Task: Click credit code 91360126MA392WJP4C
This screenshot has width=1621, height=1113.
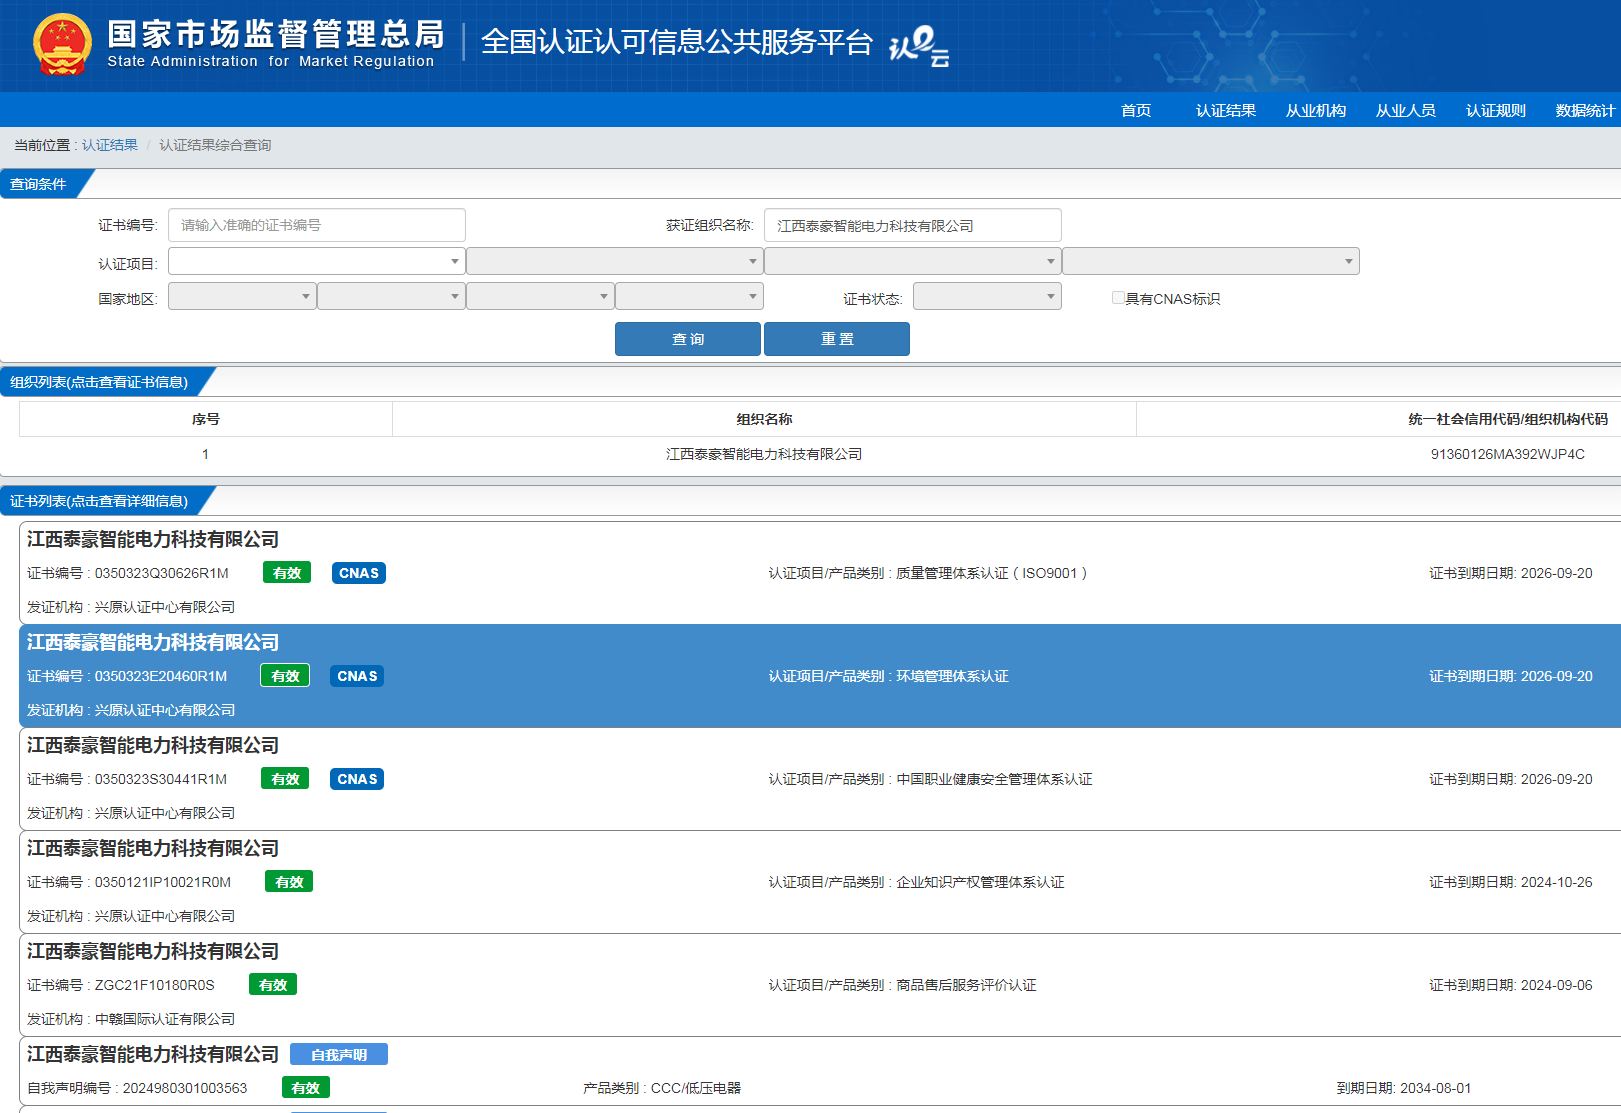Action: click(1507, 454)
